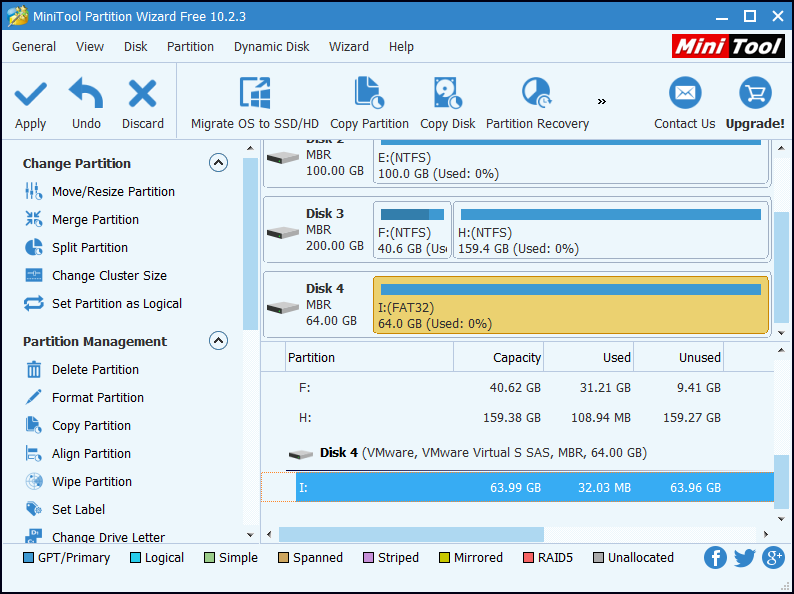Open the Wizard menu

pos(349,47)
